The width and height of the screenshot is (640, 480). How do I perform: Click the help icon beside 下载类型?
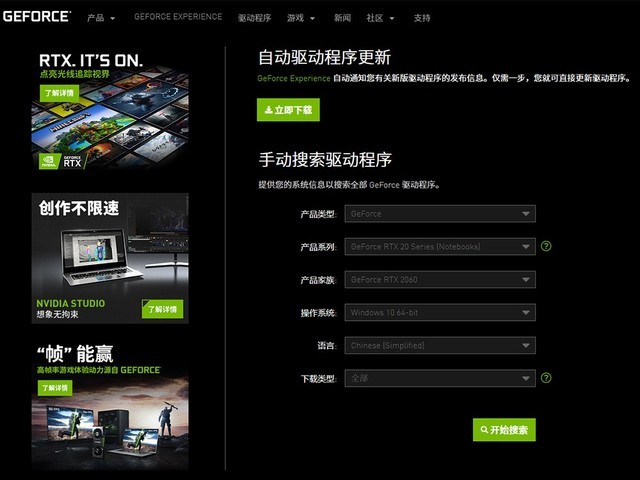[x=546, y=378]
